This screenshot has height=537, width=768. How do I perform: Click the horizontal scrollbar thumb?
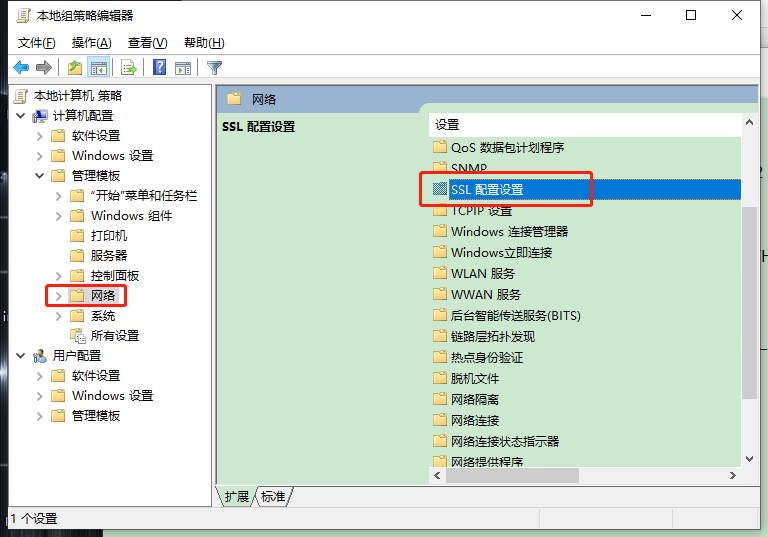click(x=512, y=475)
